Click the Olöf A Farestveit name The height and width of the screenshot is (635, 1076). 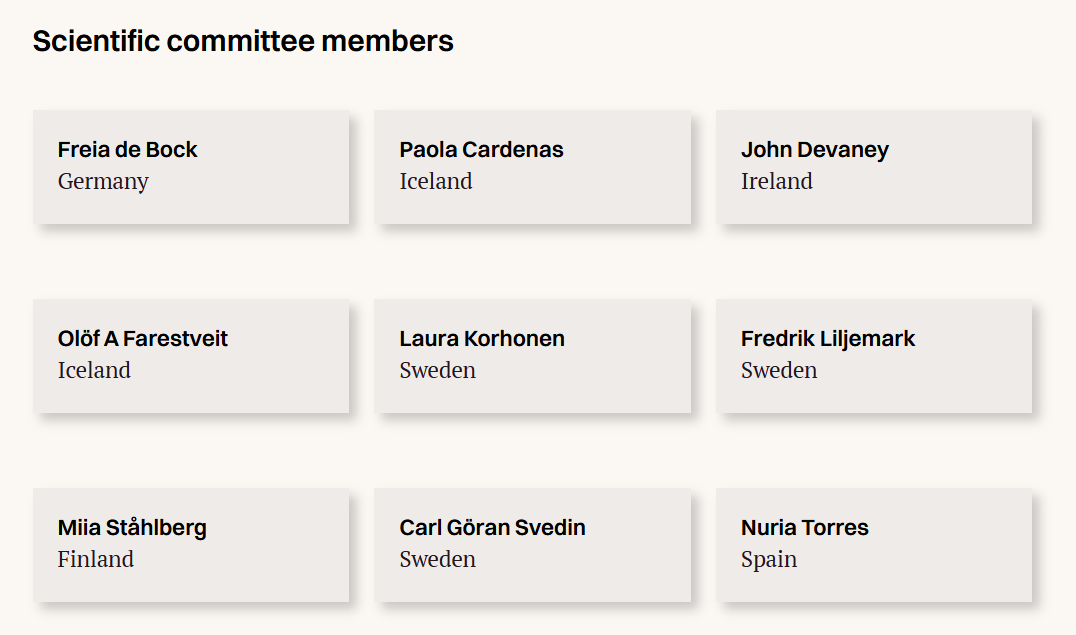coord(142,339)
